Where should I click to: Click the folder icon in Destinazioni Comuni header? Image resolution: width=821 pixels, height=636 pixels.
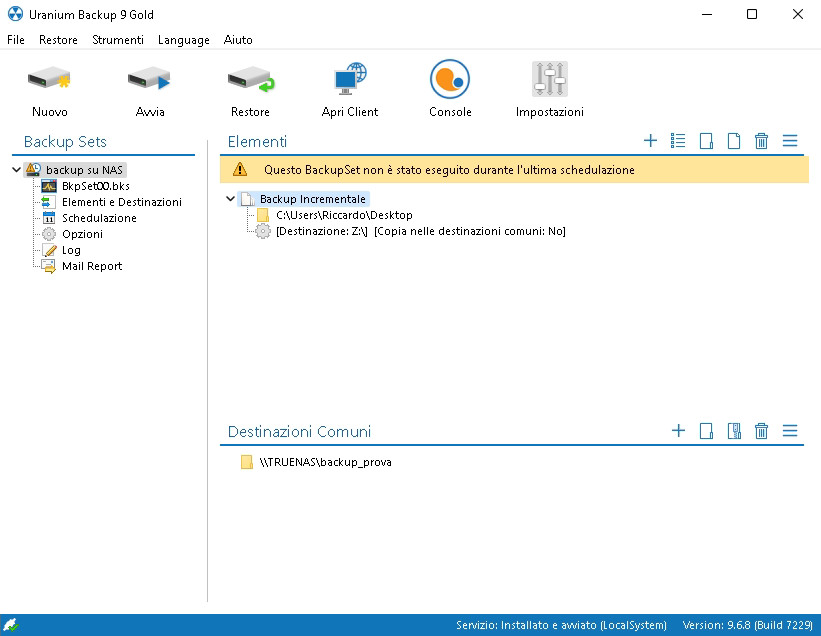tap(706, 431)
